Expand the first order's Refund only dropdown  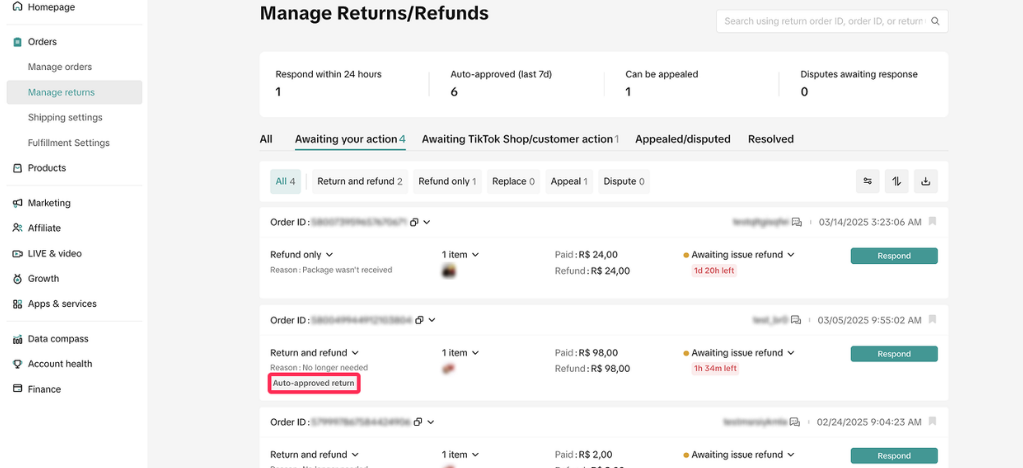click(x=329, y=255)
